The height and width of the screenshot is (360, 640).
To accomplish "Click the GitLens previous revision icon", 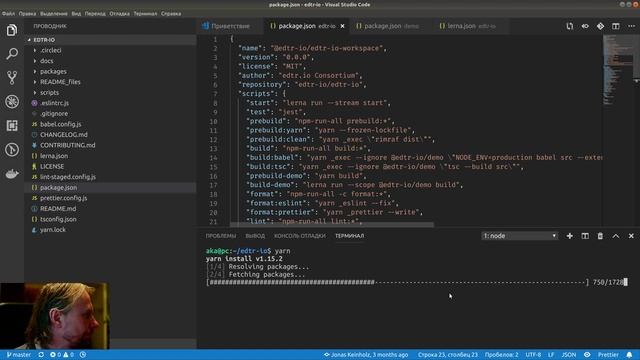I will (x=585, y=26).
